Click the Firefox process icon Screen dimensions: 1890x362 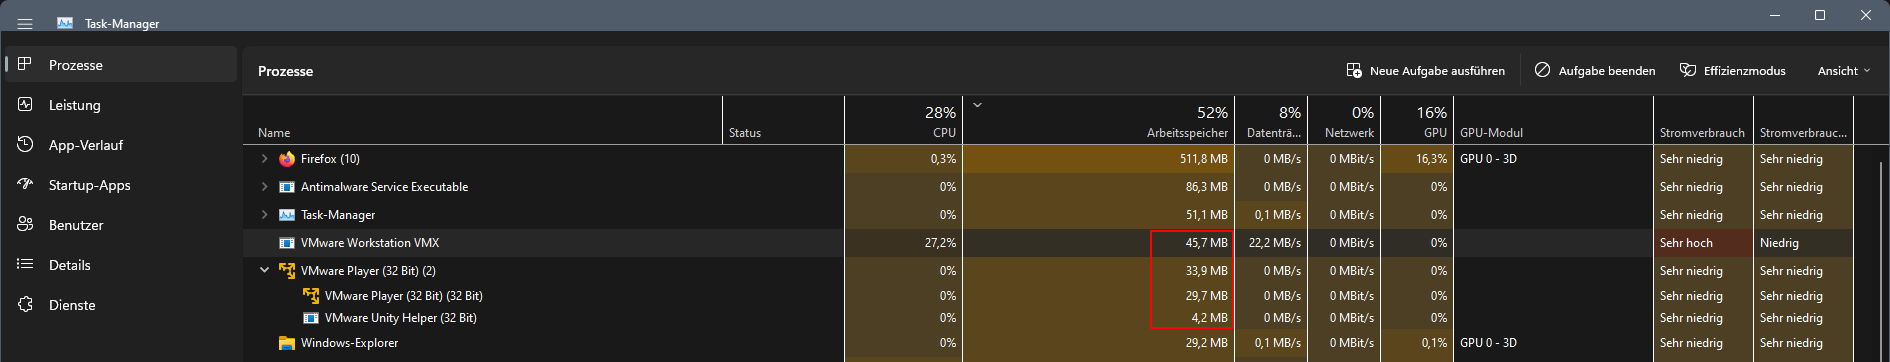pos(287,159)
